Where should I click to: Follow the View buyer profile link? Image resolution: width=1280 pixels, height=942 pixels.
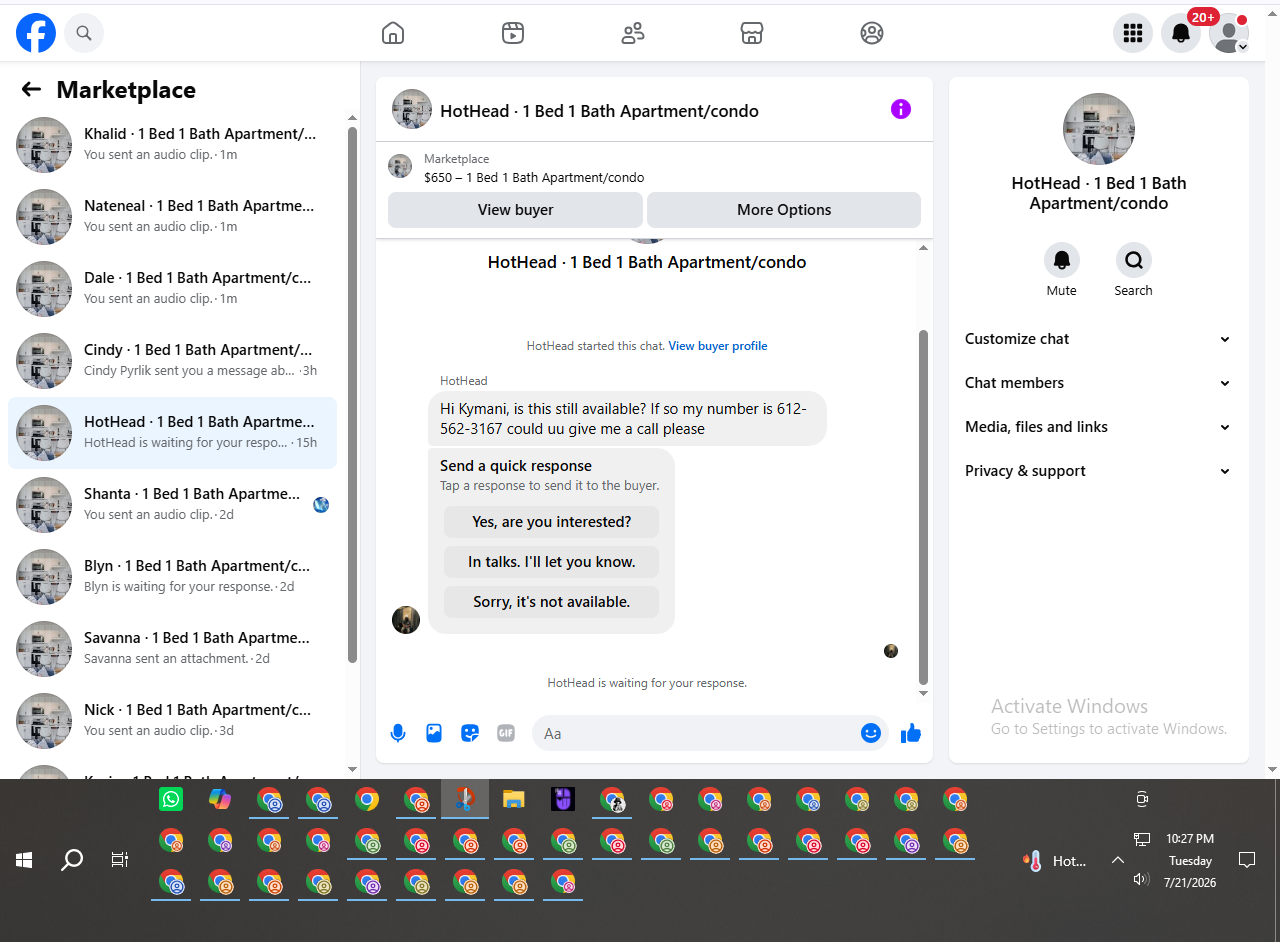tap(718, 346)
